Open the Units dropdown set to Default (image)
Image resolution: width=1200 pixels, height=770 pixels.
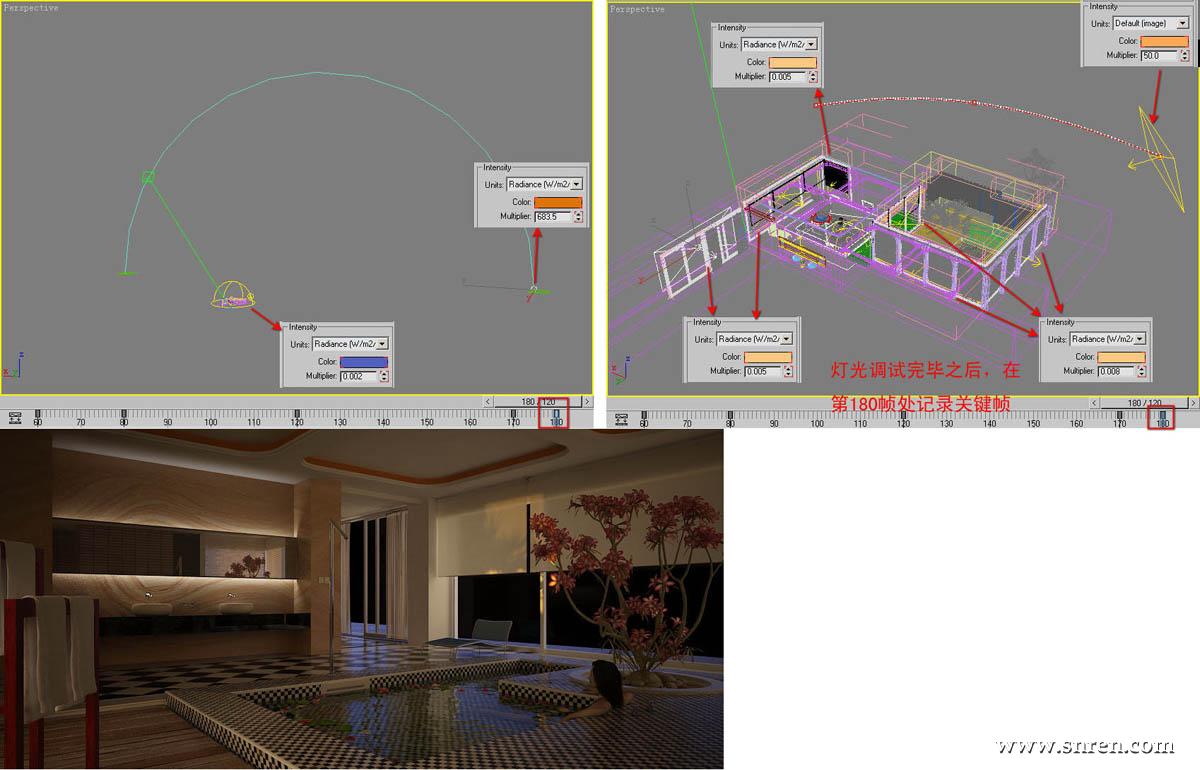pos(1151,23)
